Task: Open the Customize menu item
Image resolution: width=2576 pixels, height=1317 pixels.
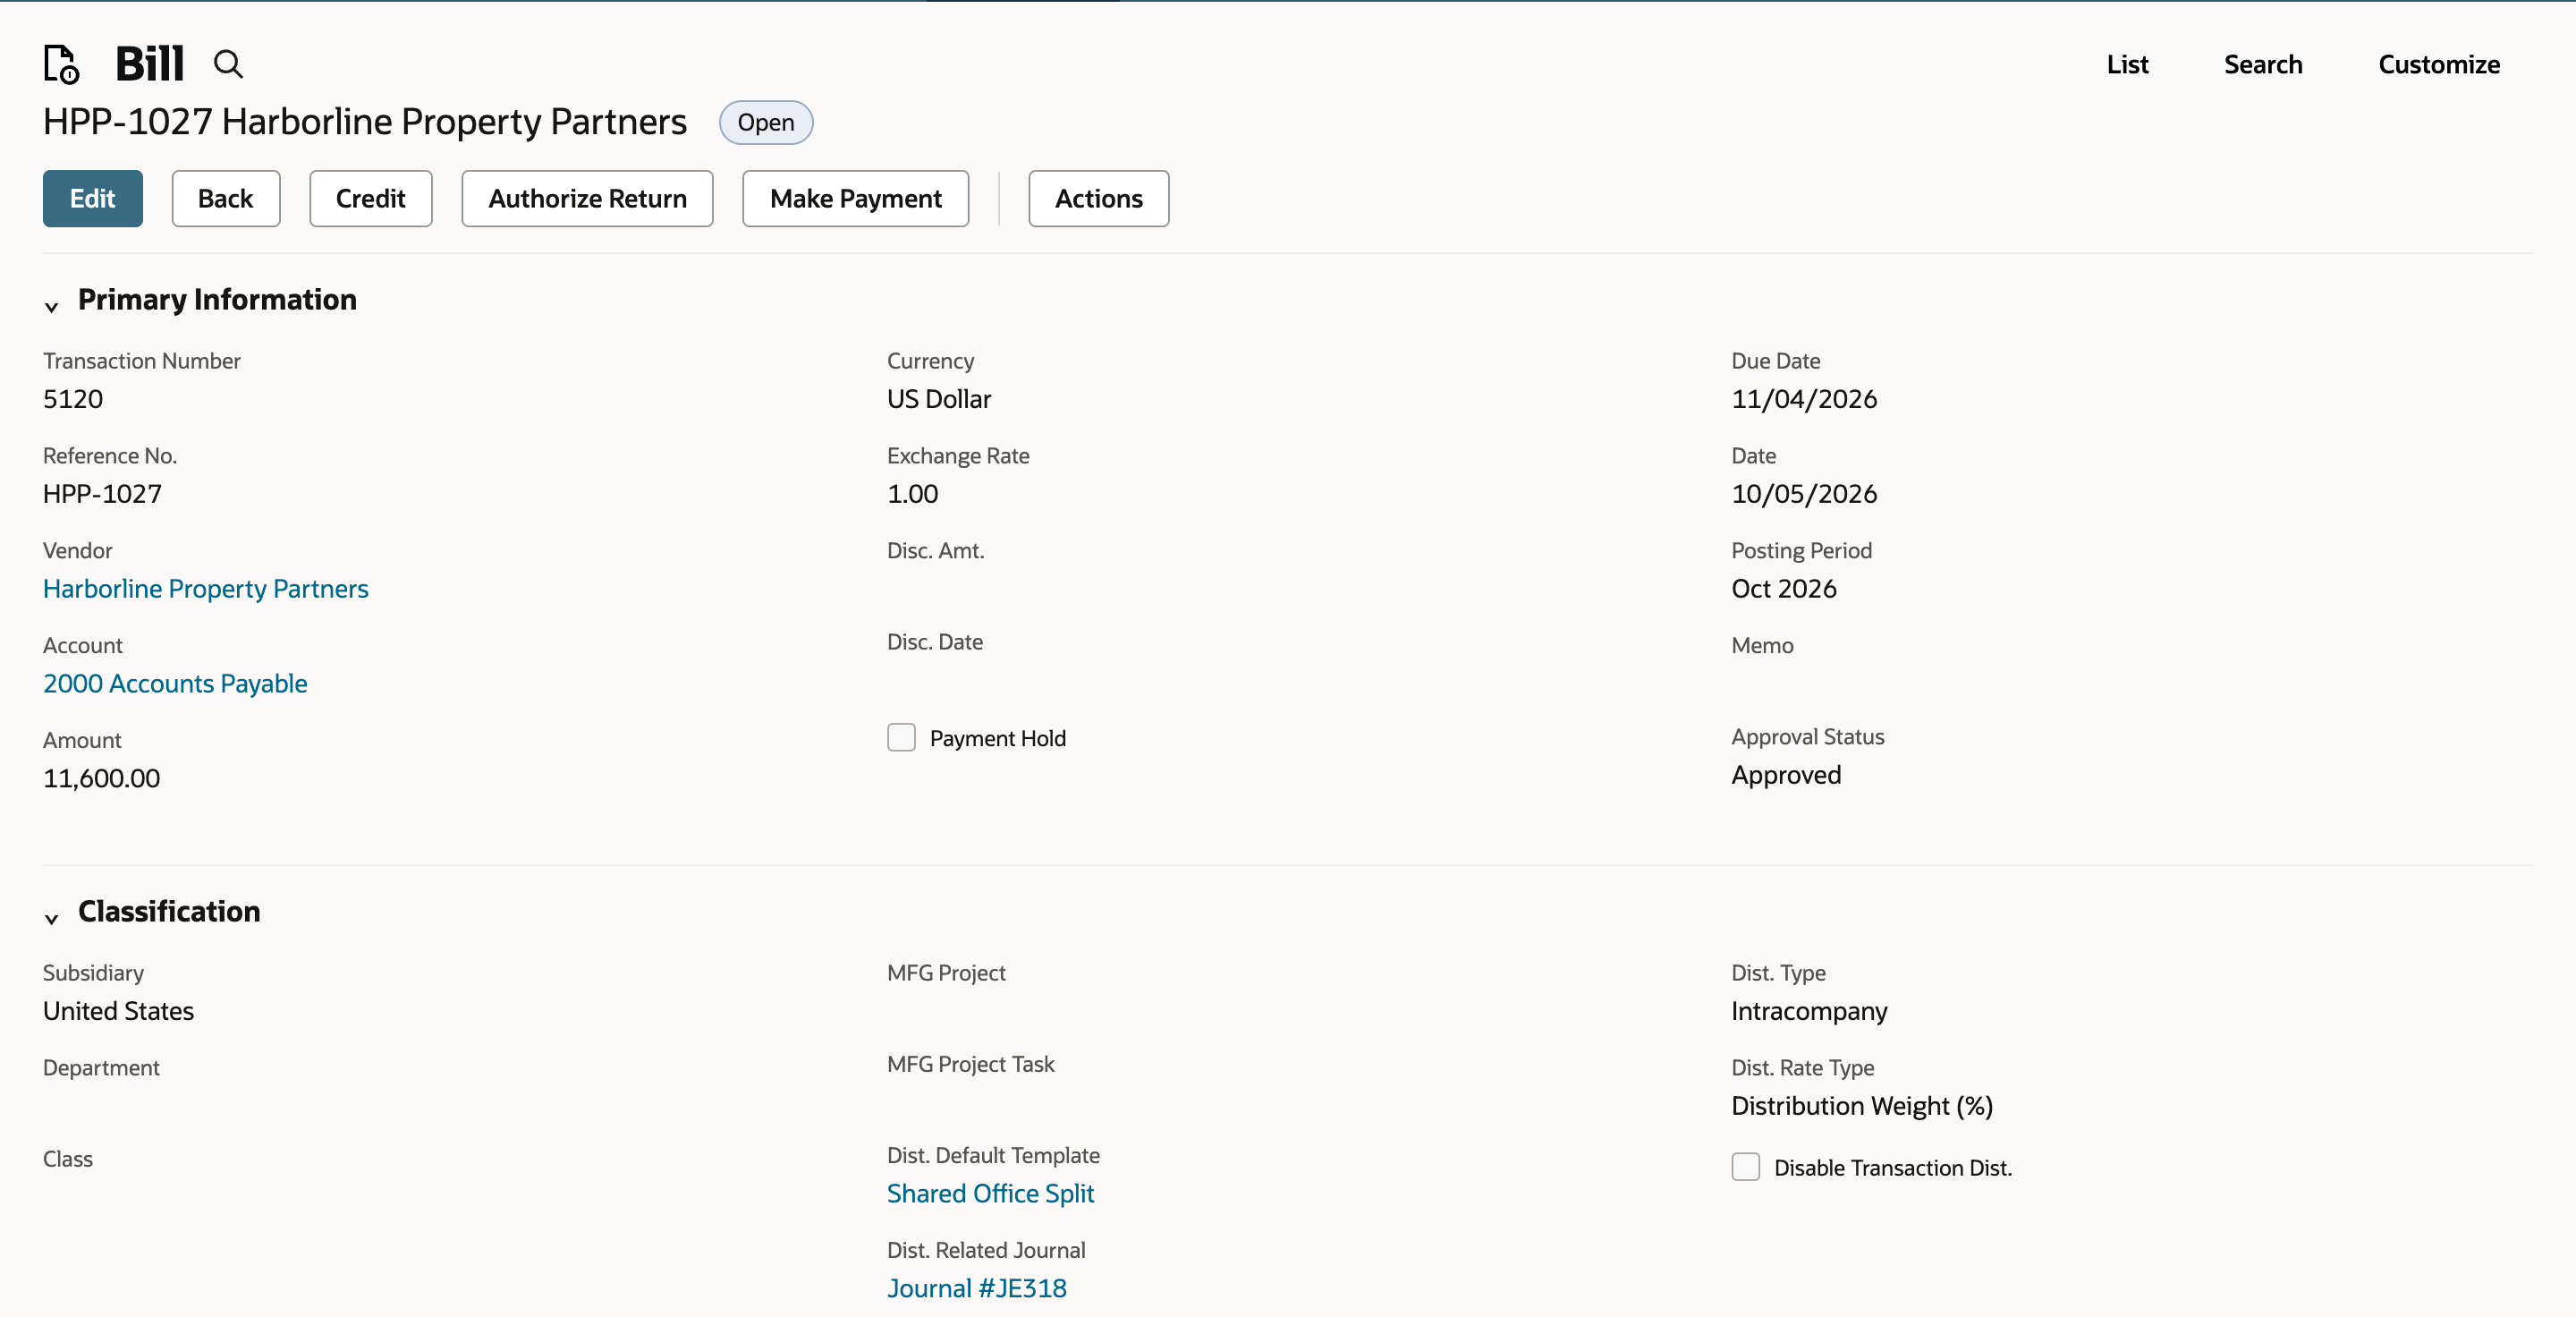Action: tap(2438, 64)
